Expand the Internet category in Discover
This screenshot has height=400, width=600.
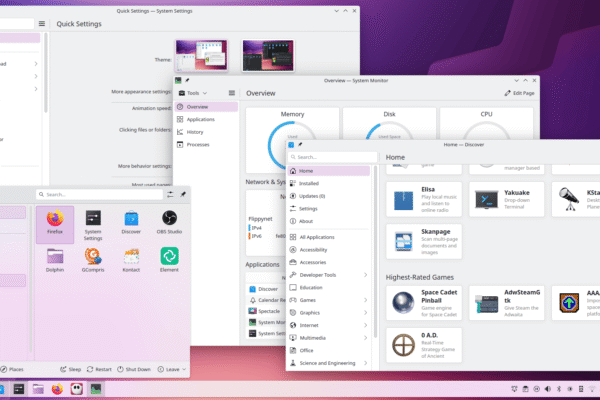[365, 325]
